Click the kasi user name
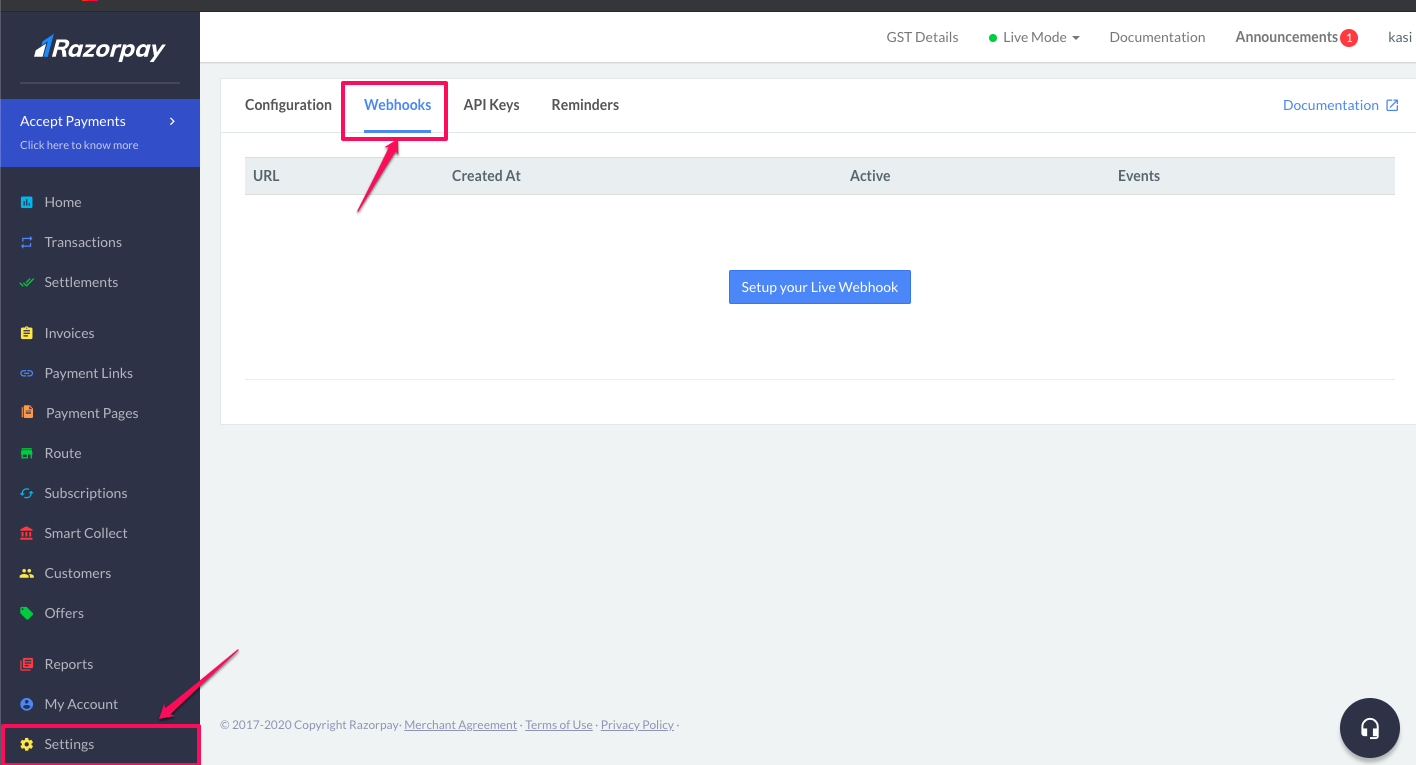 click(1400, 37)
